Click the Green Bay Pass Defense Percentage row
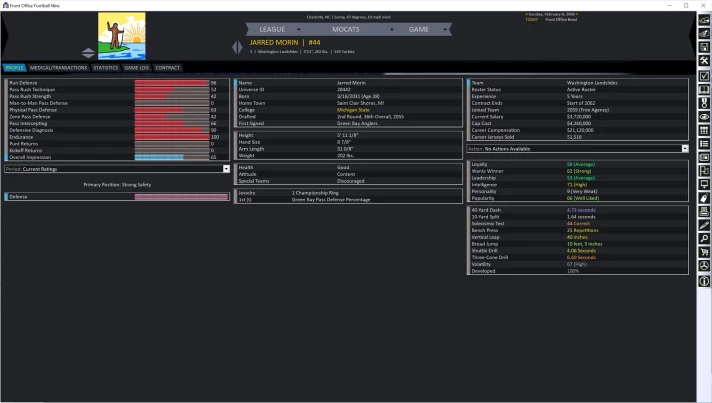The height and width of the screenshot is (403, 712). click(x=348, y=200)
